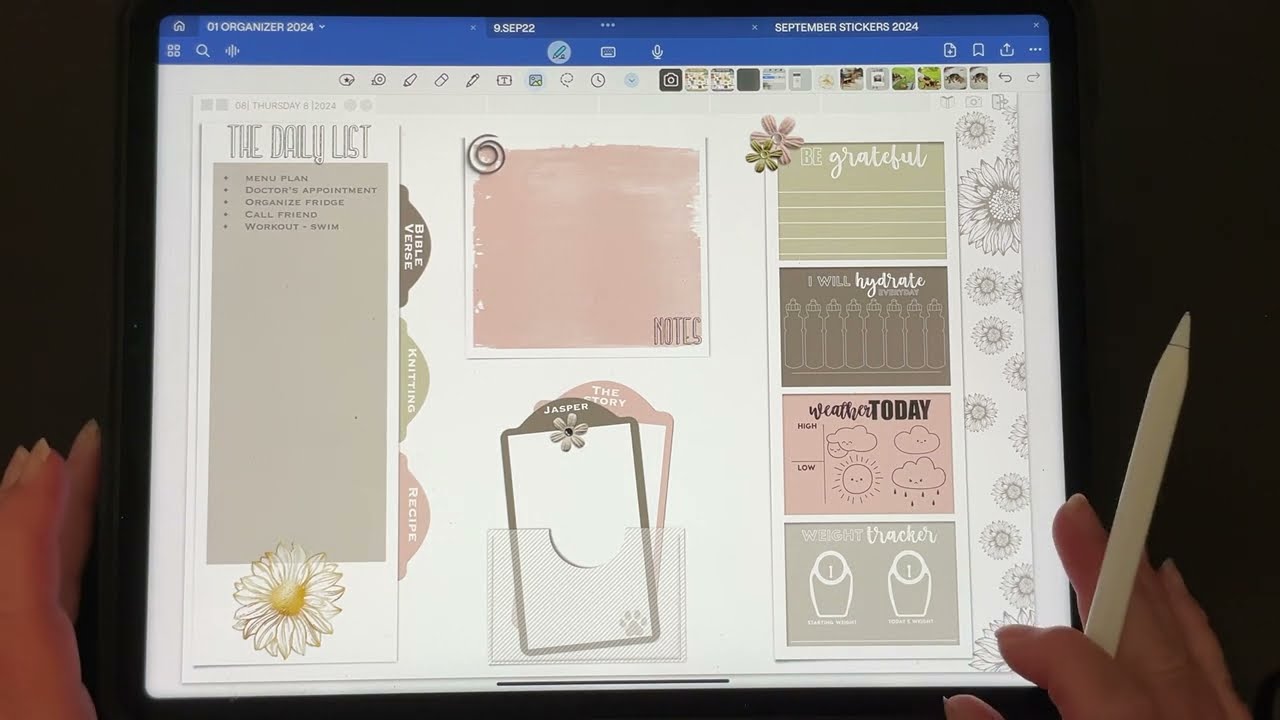
Task: Open the more options ellipsis menu at the right
Action: [x=1035, y=50]
